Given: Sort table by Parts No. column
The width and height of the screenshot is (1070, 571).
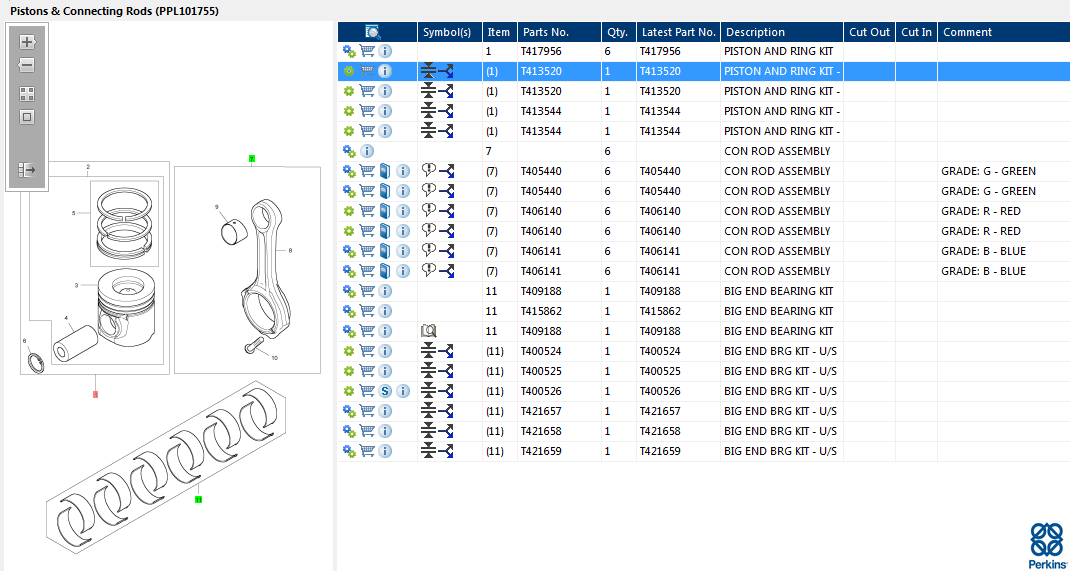Looking at the screenshot, I should click(x=545, y=32).
